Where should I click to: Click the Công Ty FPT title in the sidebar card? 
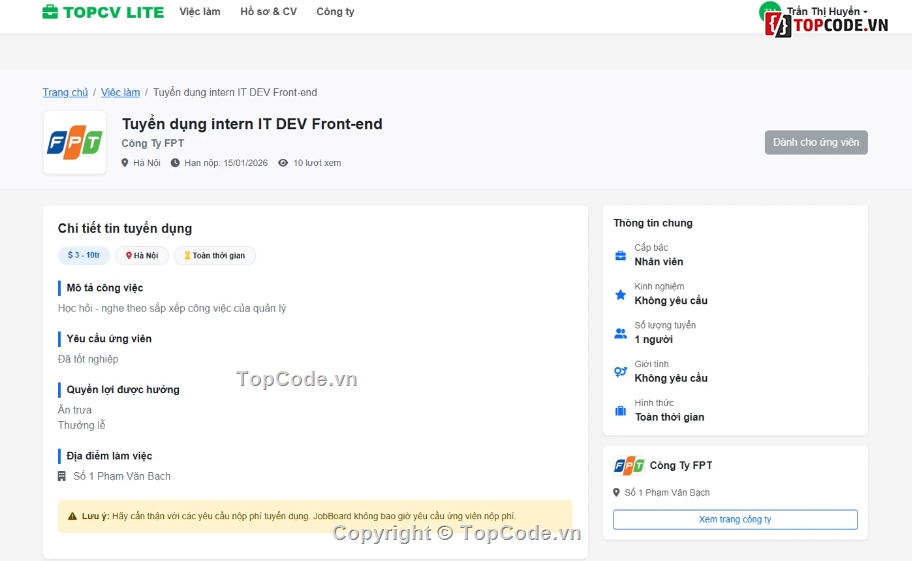point(681,465)
